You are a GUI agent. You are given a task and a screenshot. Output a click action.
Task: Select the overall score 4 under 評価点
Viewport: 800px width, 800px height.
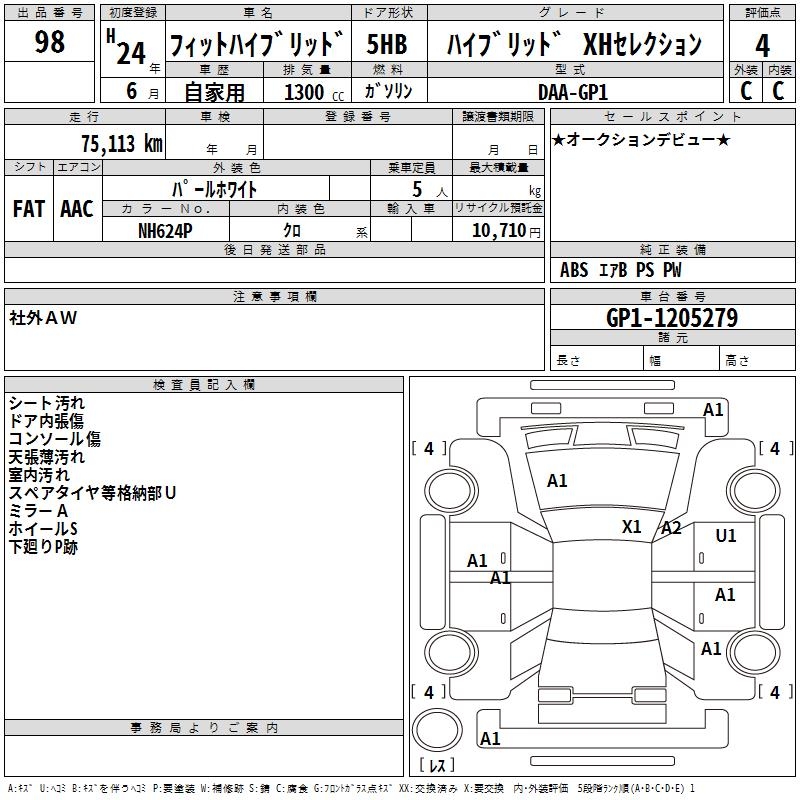[x=762, y=46]
